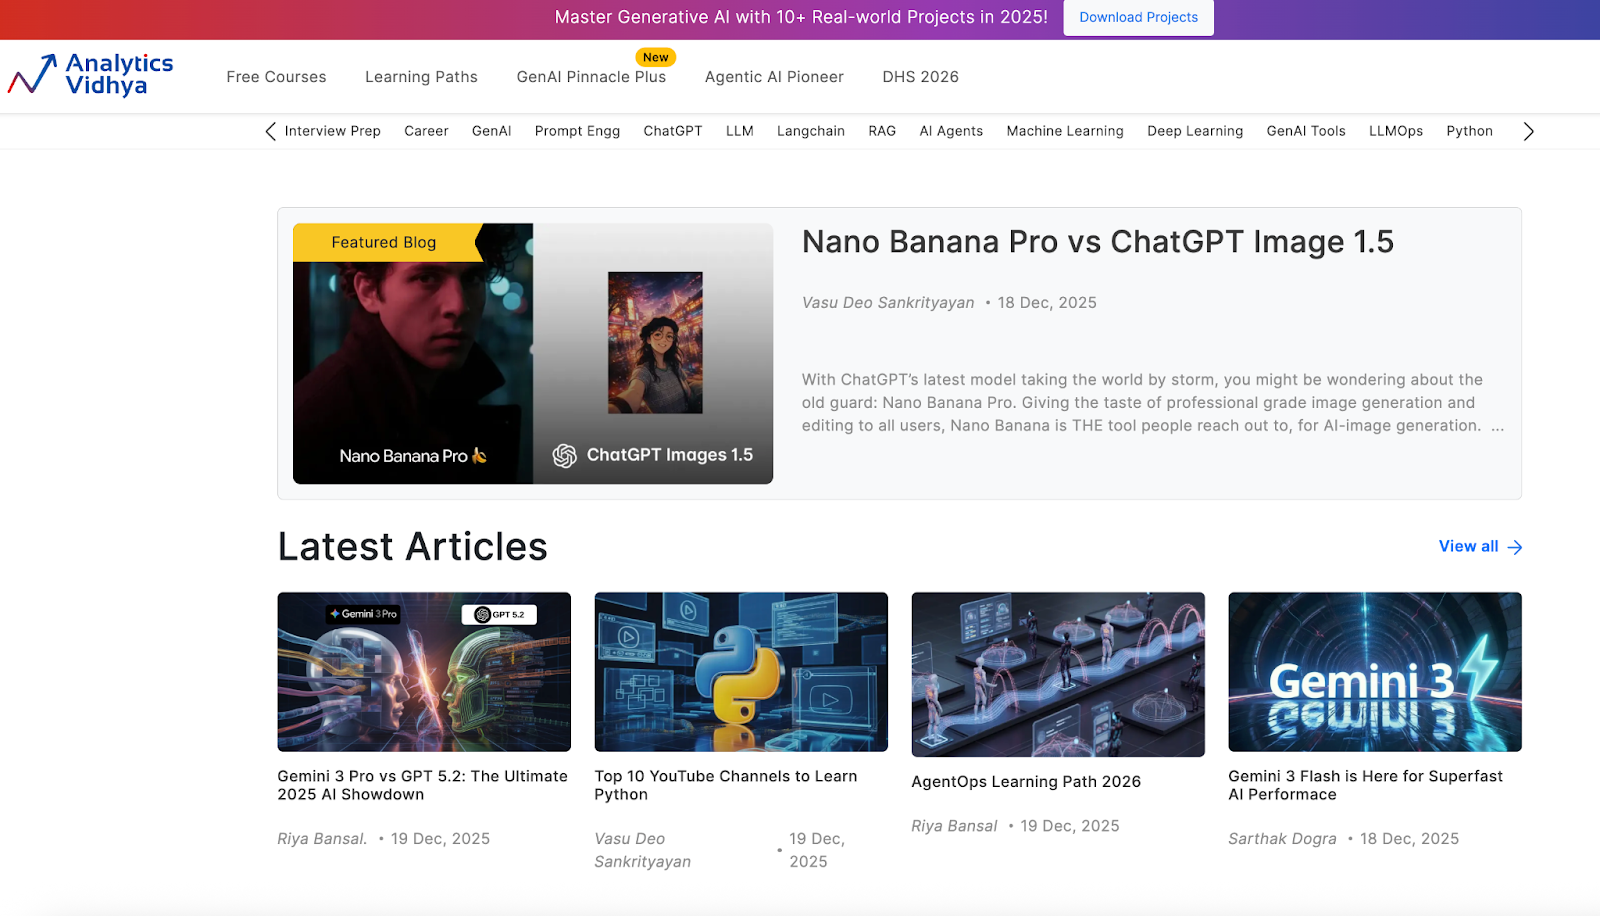The height and width of the screenshot is (916, 1600).
Task: Open the Free Courses menu
Action: coord(276,77)
